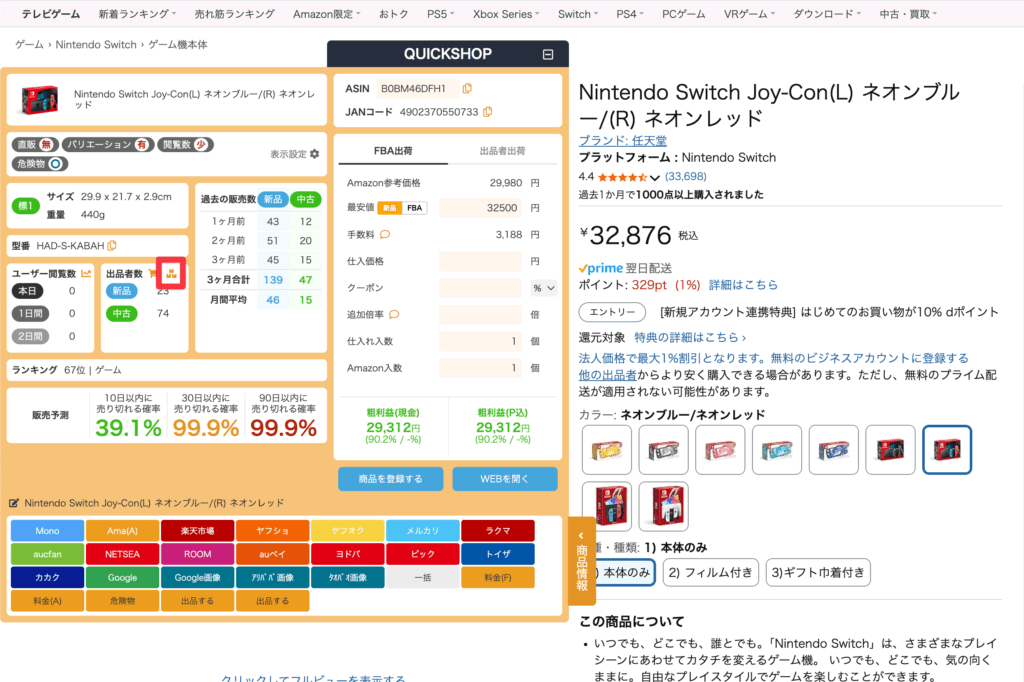
Task: Open the 他の出品者 link
Action: pos(607,375)
